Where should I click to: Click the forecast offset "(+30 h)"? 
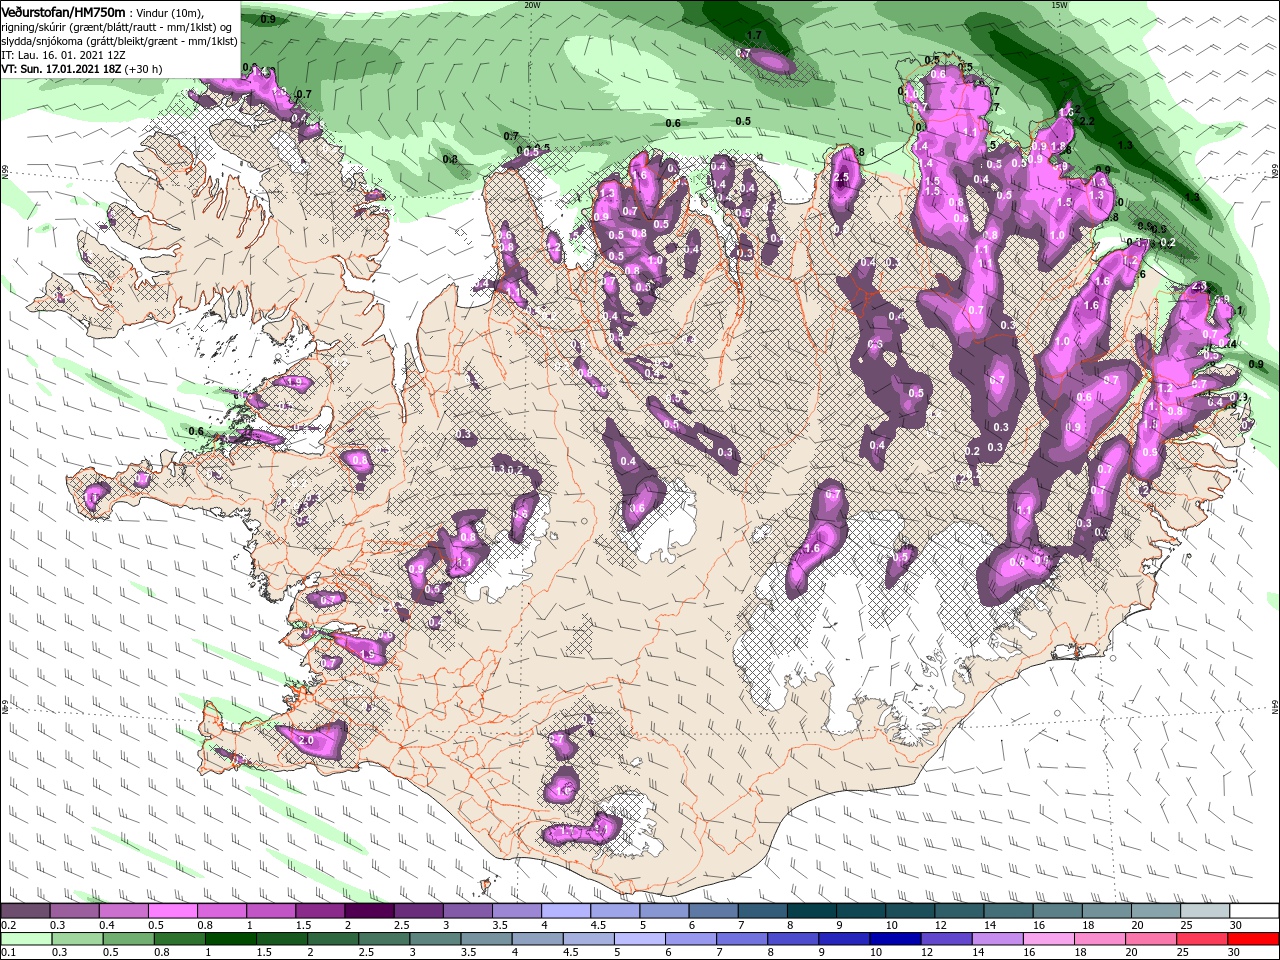[x=145, y=69]
